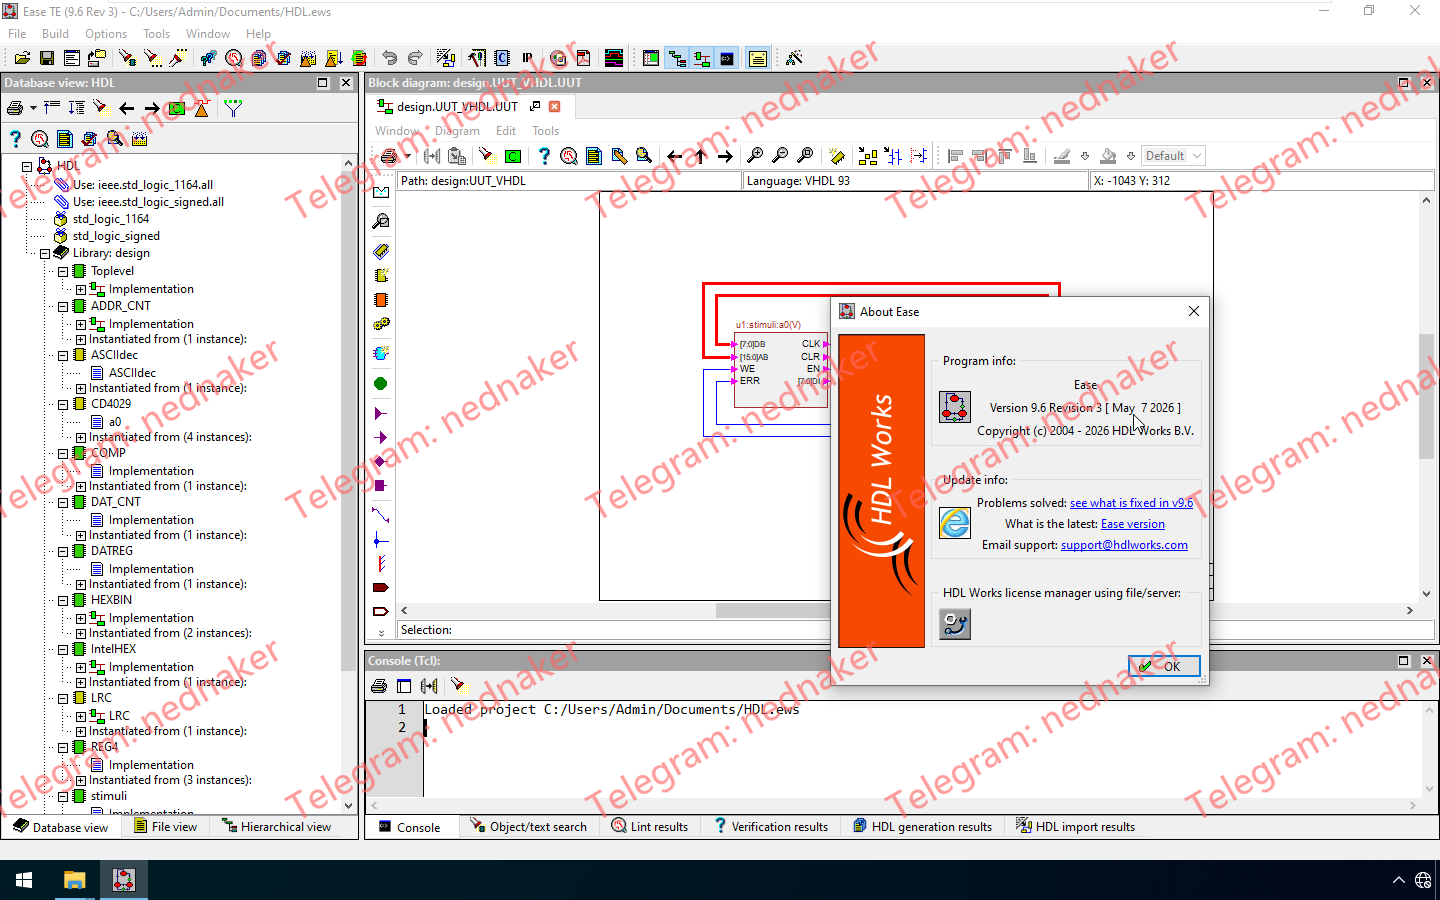Open the Build menu

point(55,34)
